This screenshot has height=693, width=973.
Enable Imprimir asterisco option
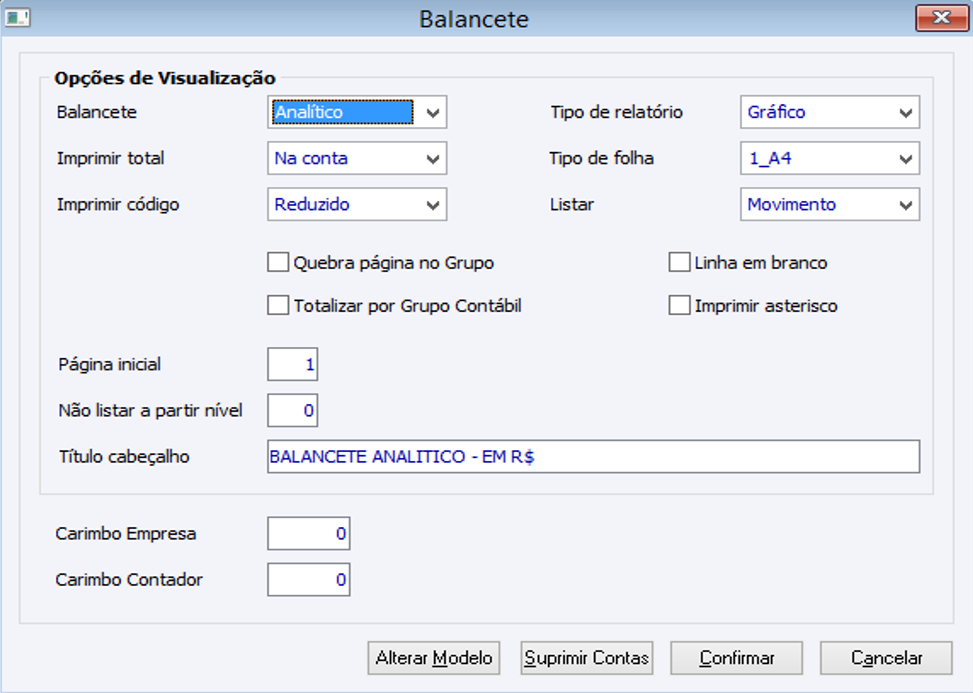[679, 306]
